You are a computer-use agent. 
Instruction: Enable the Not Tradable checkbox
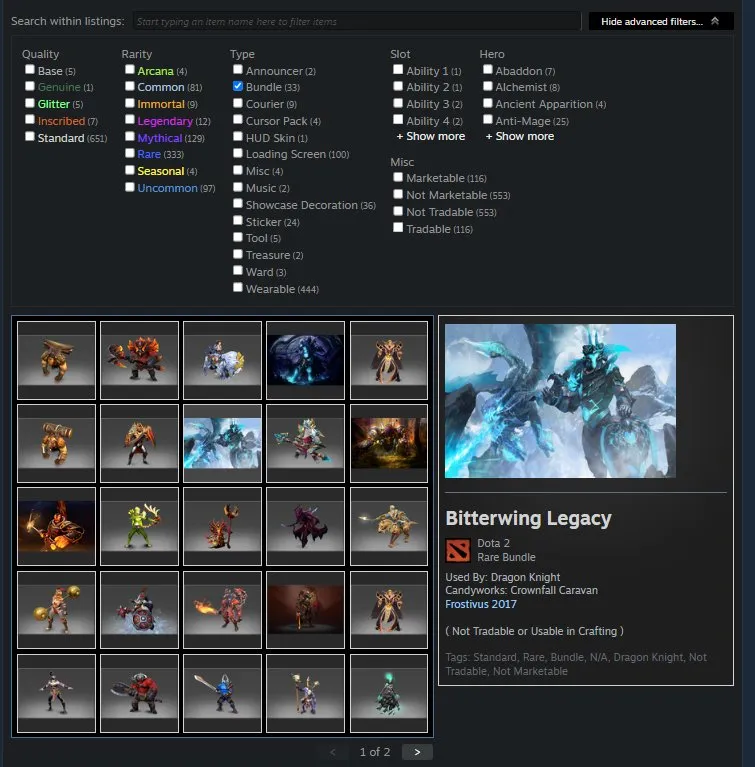(x=398, y=211)
